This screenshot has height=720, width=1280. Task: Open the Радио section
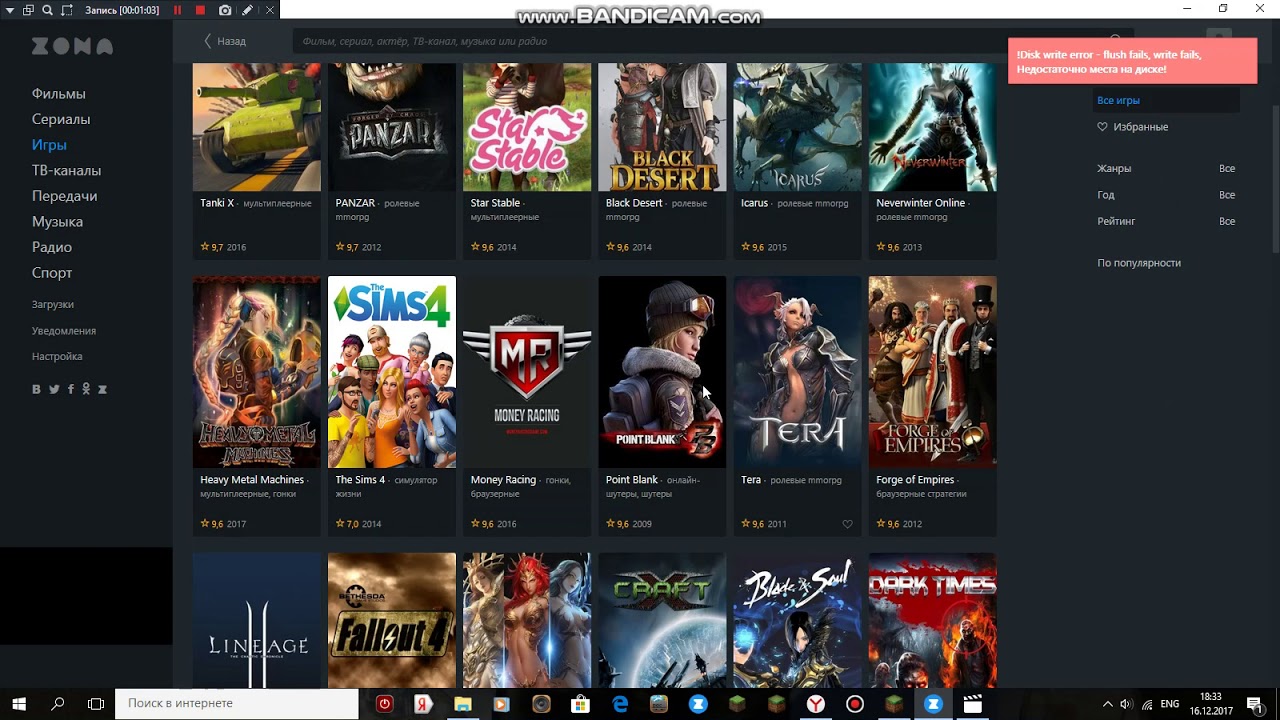pos(52,247)
